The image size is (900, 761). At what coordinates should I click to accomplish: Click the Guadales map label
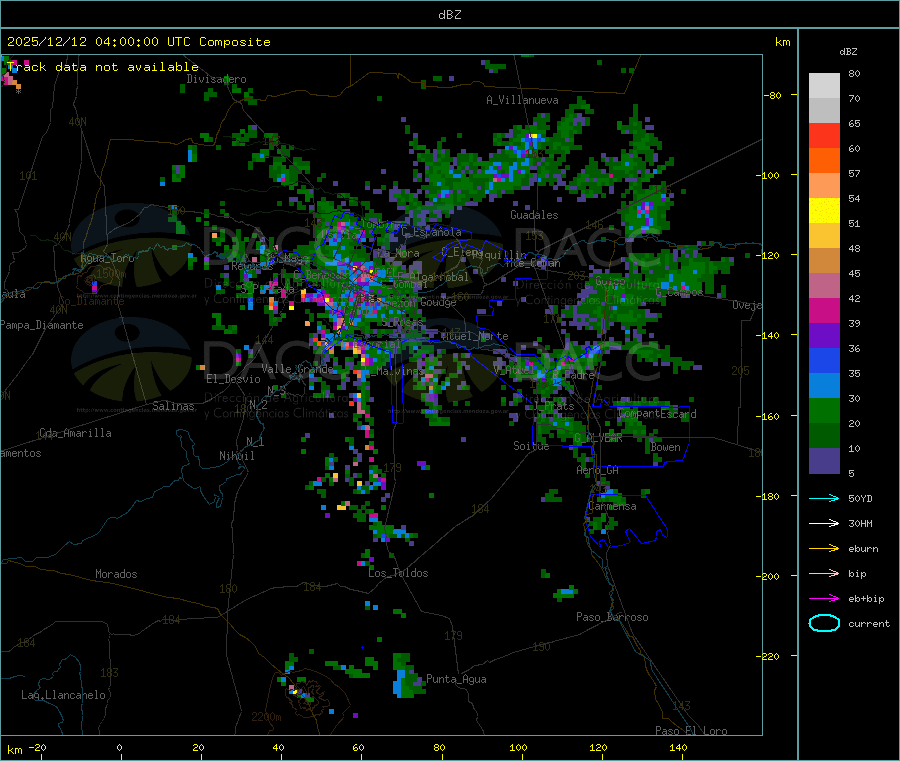click(x=534, y=215)
